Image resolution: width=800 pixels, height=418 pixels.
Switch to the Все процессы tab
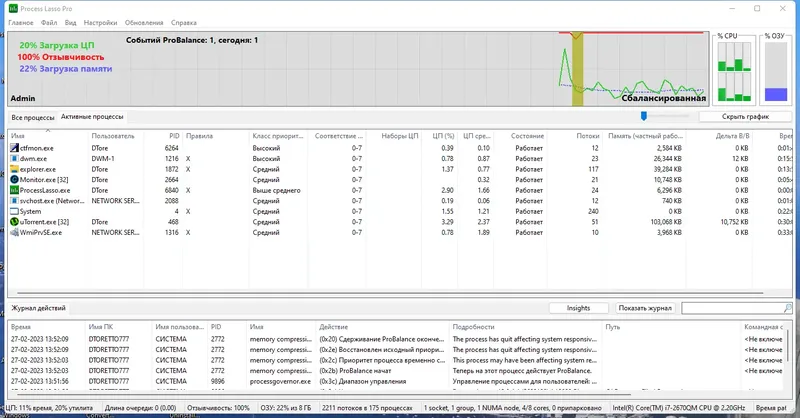(x=33, y=117)
